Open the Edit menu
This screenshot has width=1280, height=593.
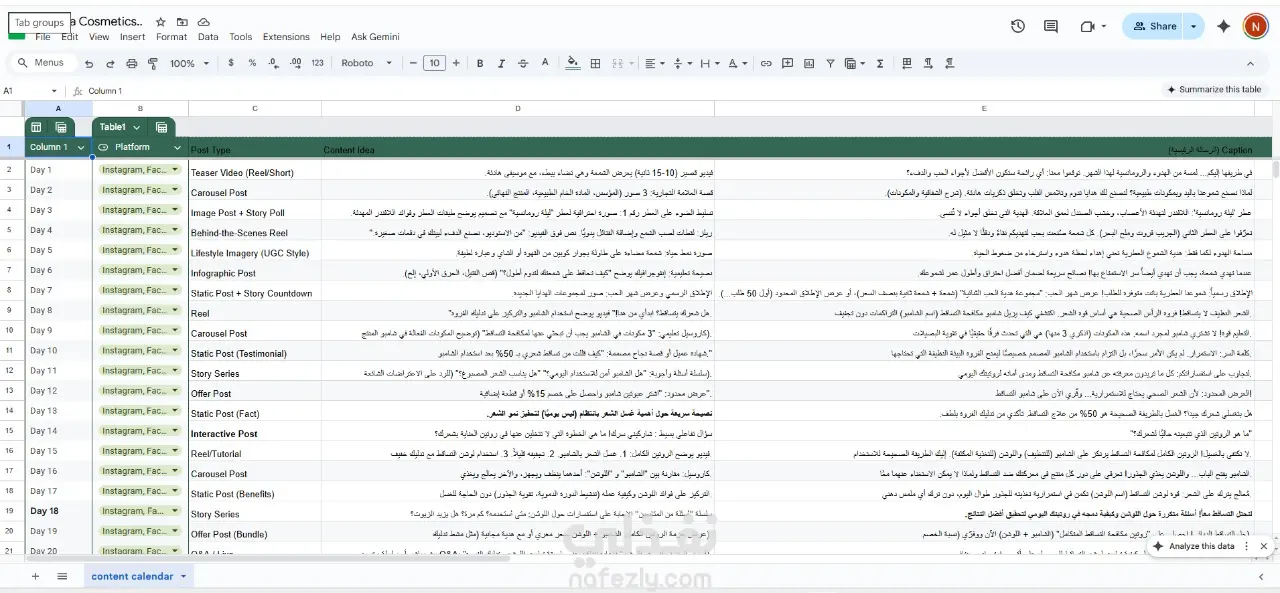[x=69, y=37]
